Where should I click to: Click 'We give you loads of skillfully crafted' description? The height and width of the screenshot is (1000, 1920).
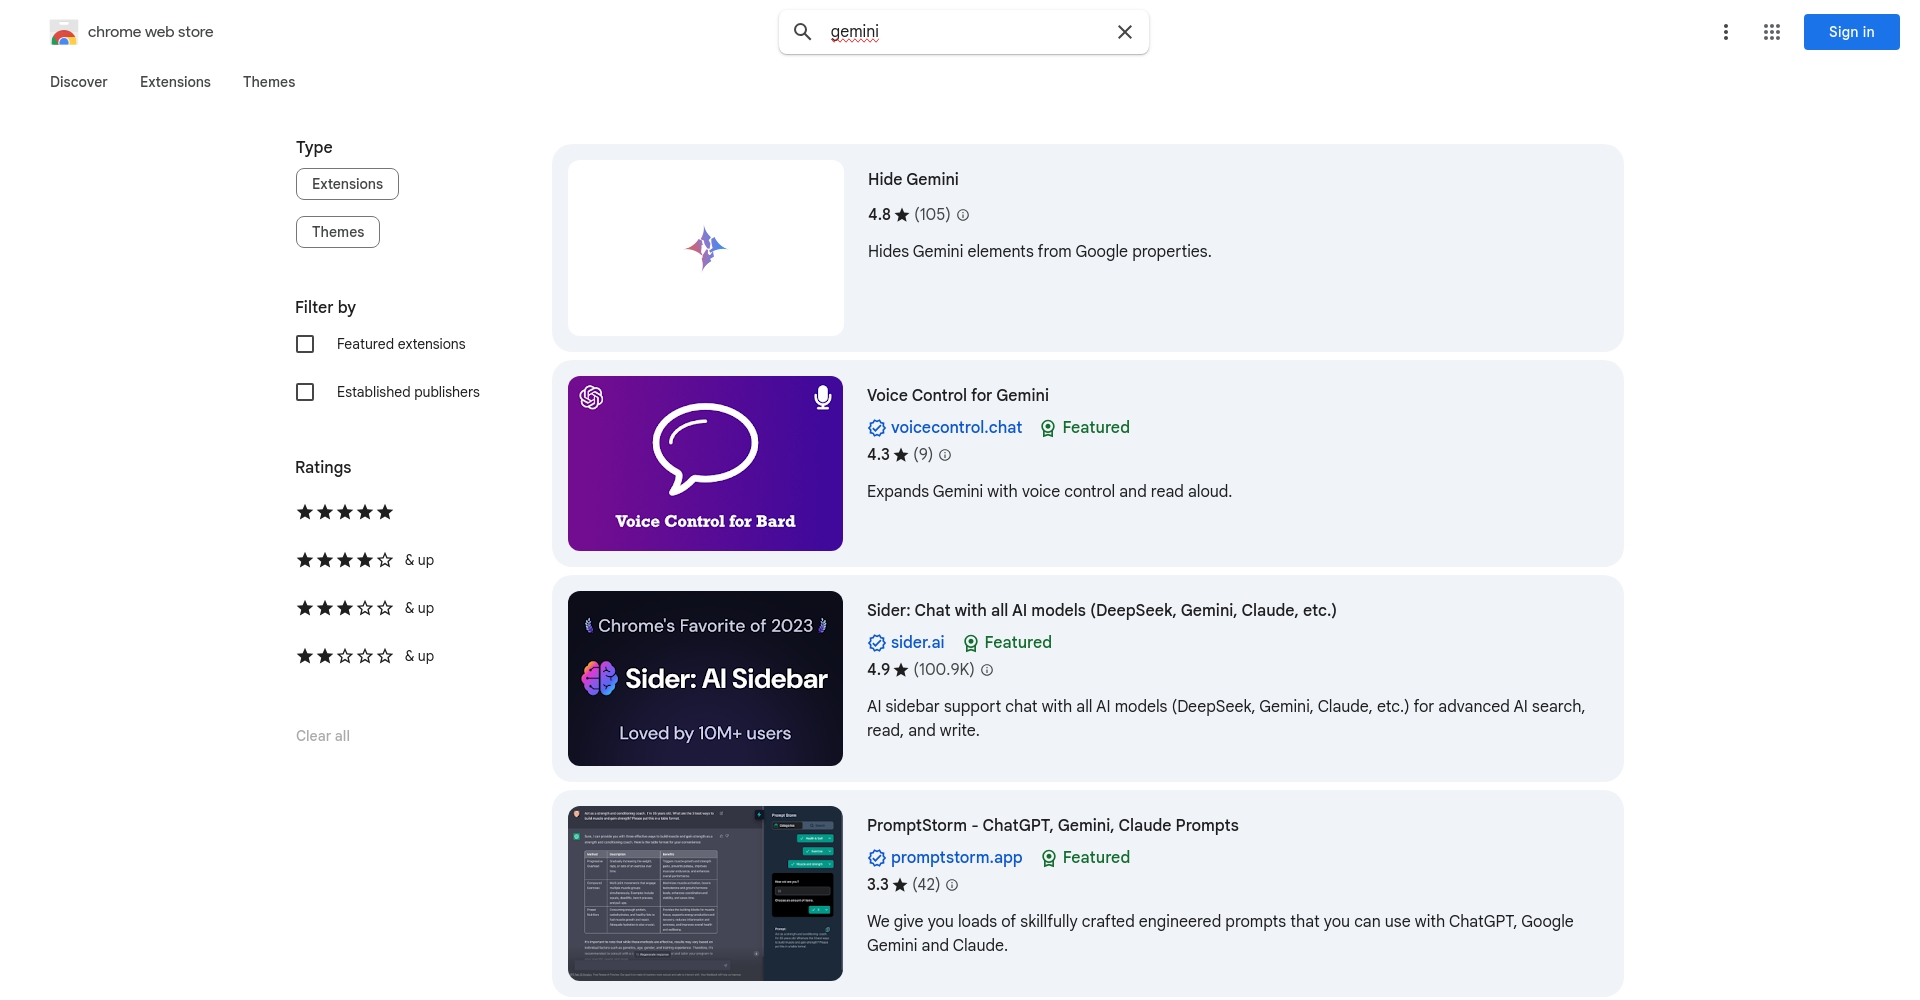[1220, 933]
